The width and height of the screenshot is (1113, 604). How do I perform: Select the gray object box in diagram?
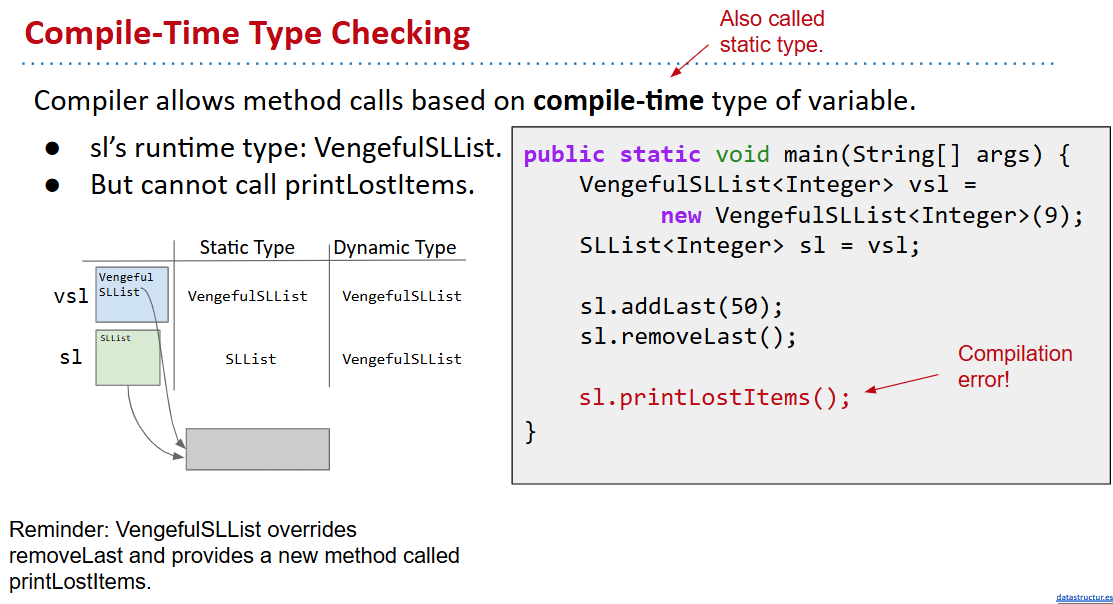coord(257,449)
